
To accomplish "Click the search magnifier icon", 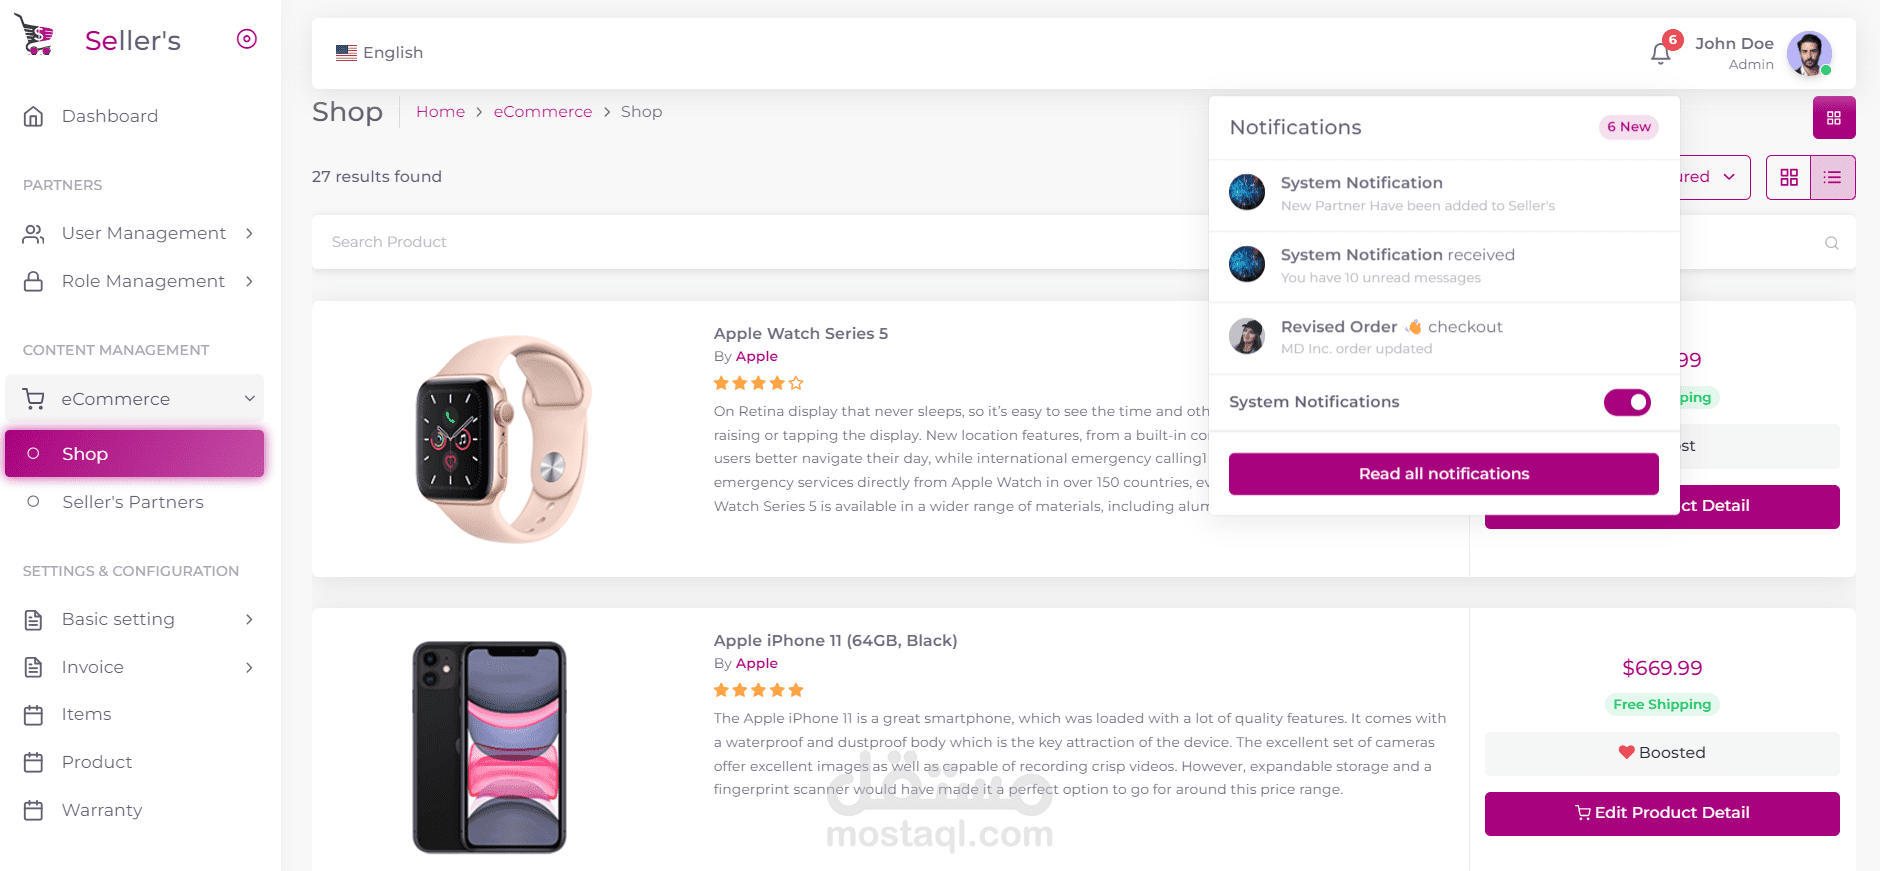I will [1831, 243].
